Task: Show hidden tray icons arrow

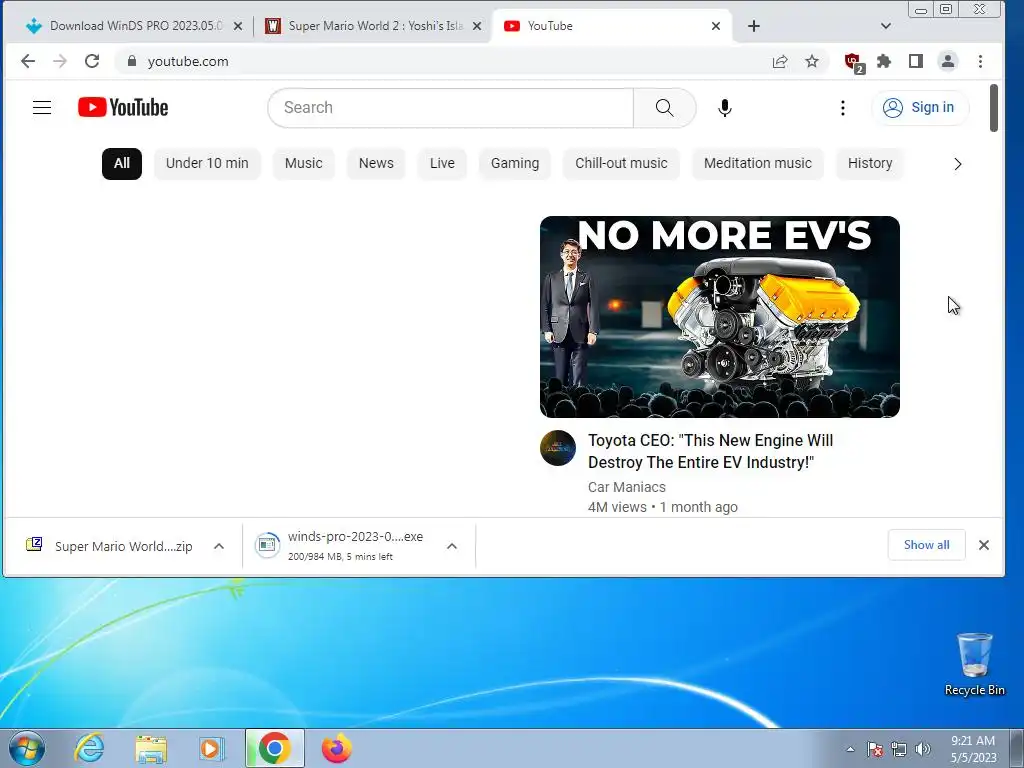Action: point(850,749)
